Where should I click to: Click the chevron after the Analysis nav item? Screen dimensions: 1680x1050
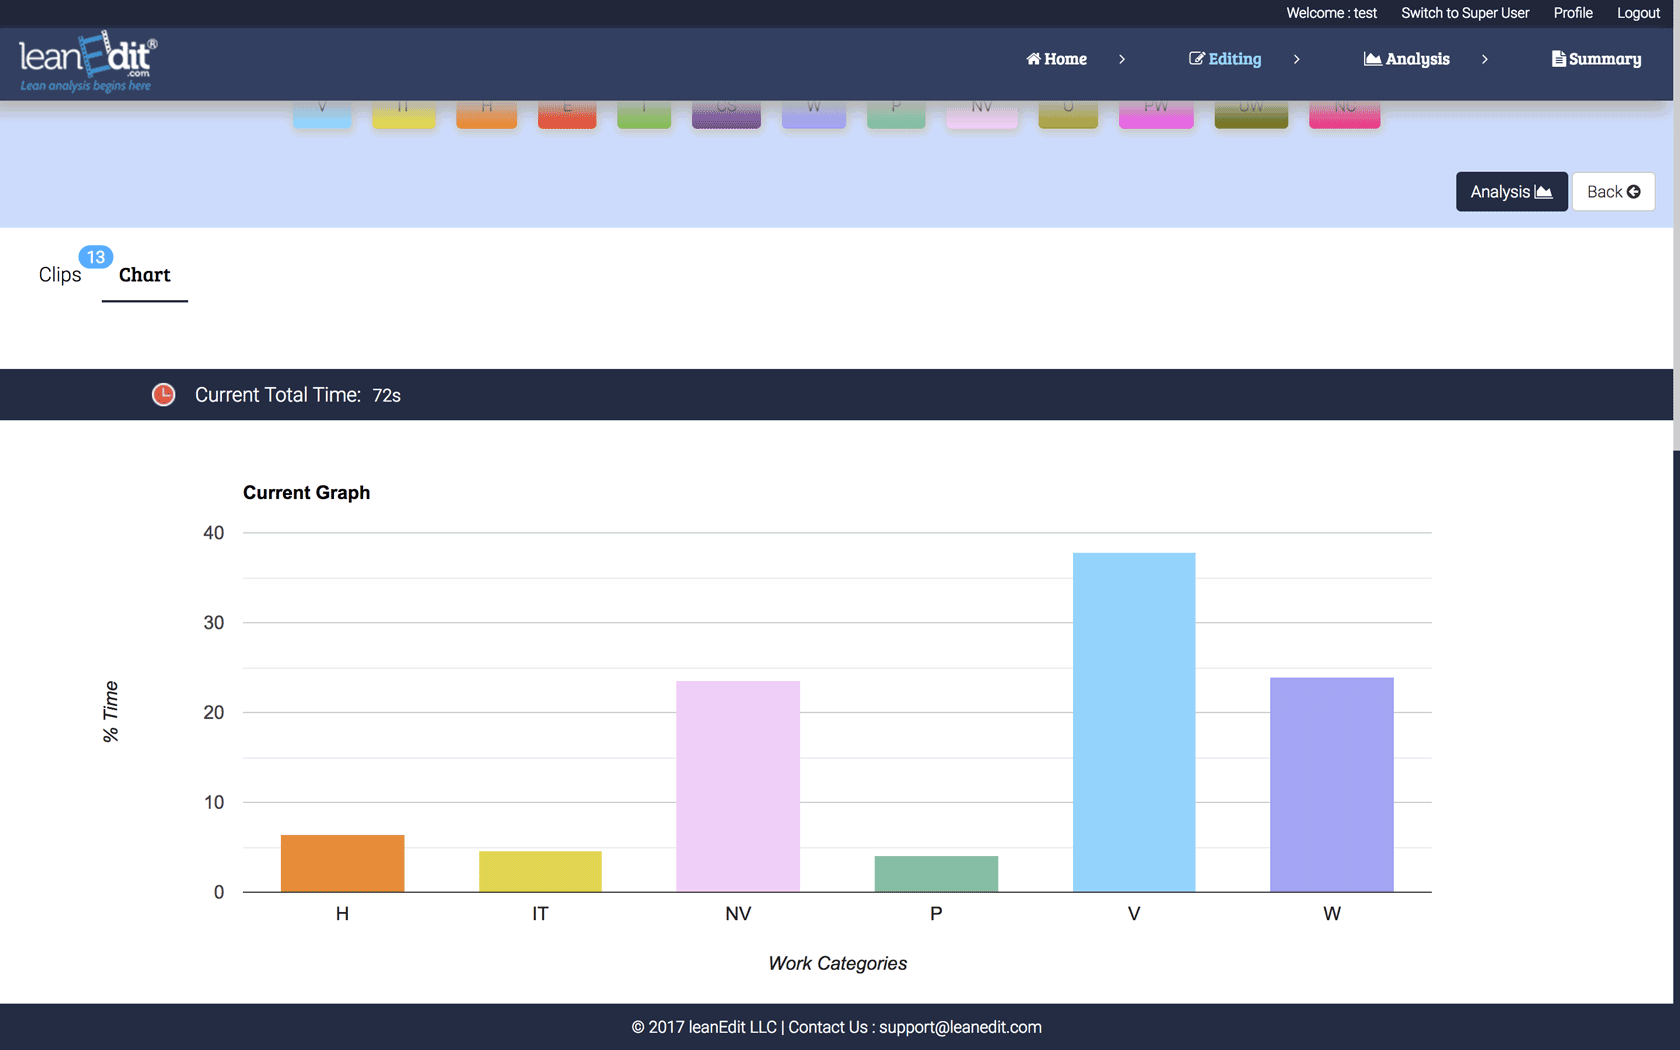tap(1485, 59)
